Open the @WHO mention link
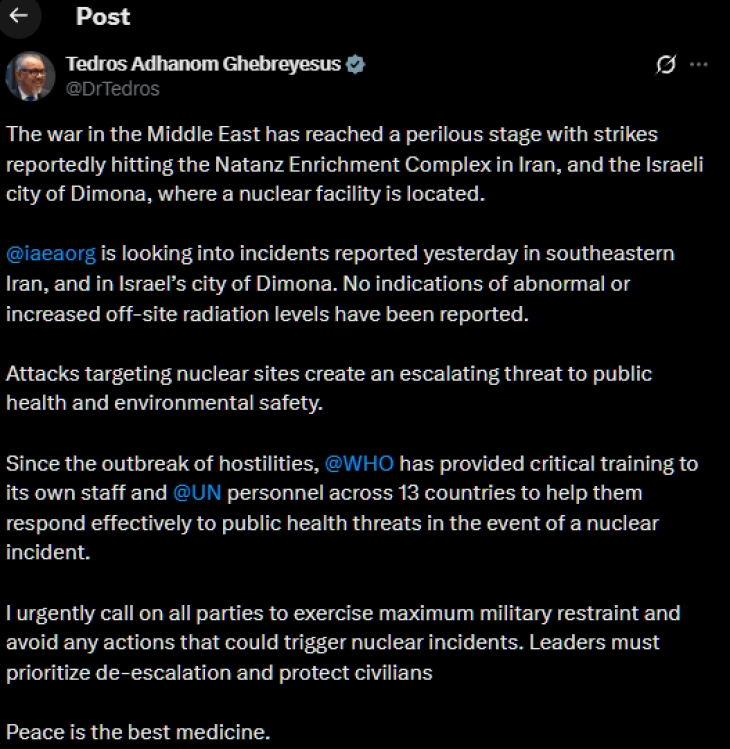Screen dimensions: 730x749 point(359,463)
